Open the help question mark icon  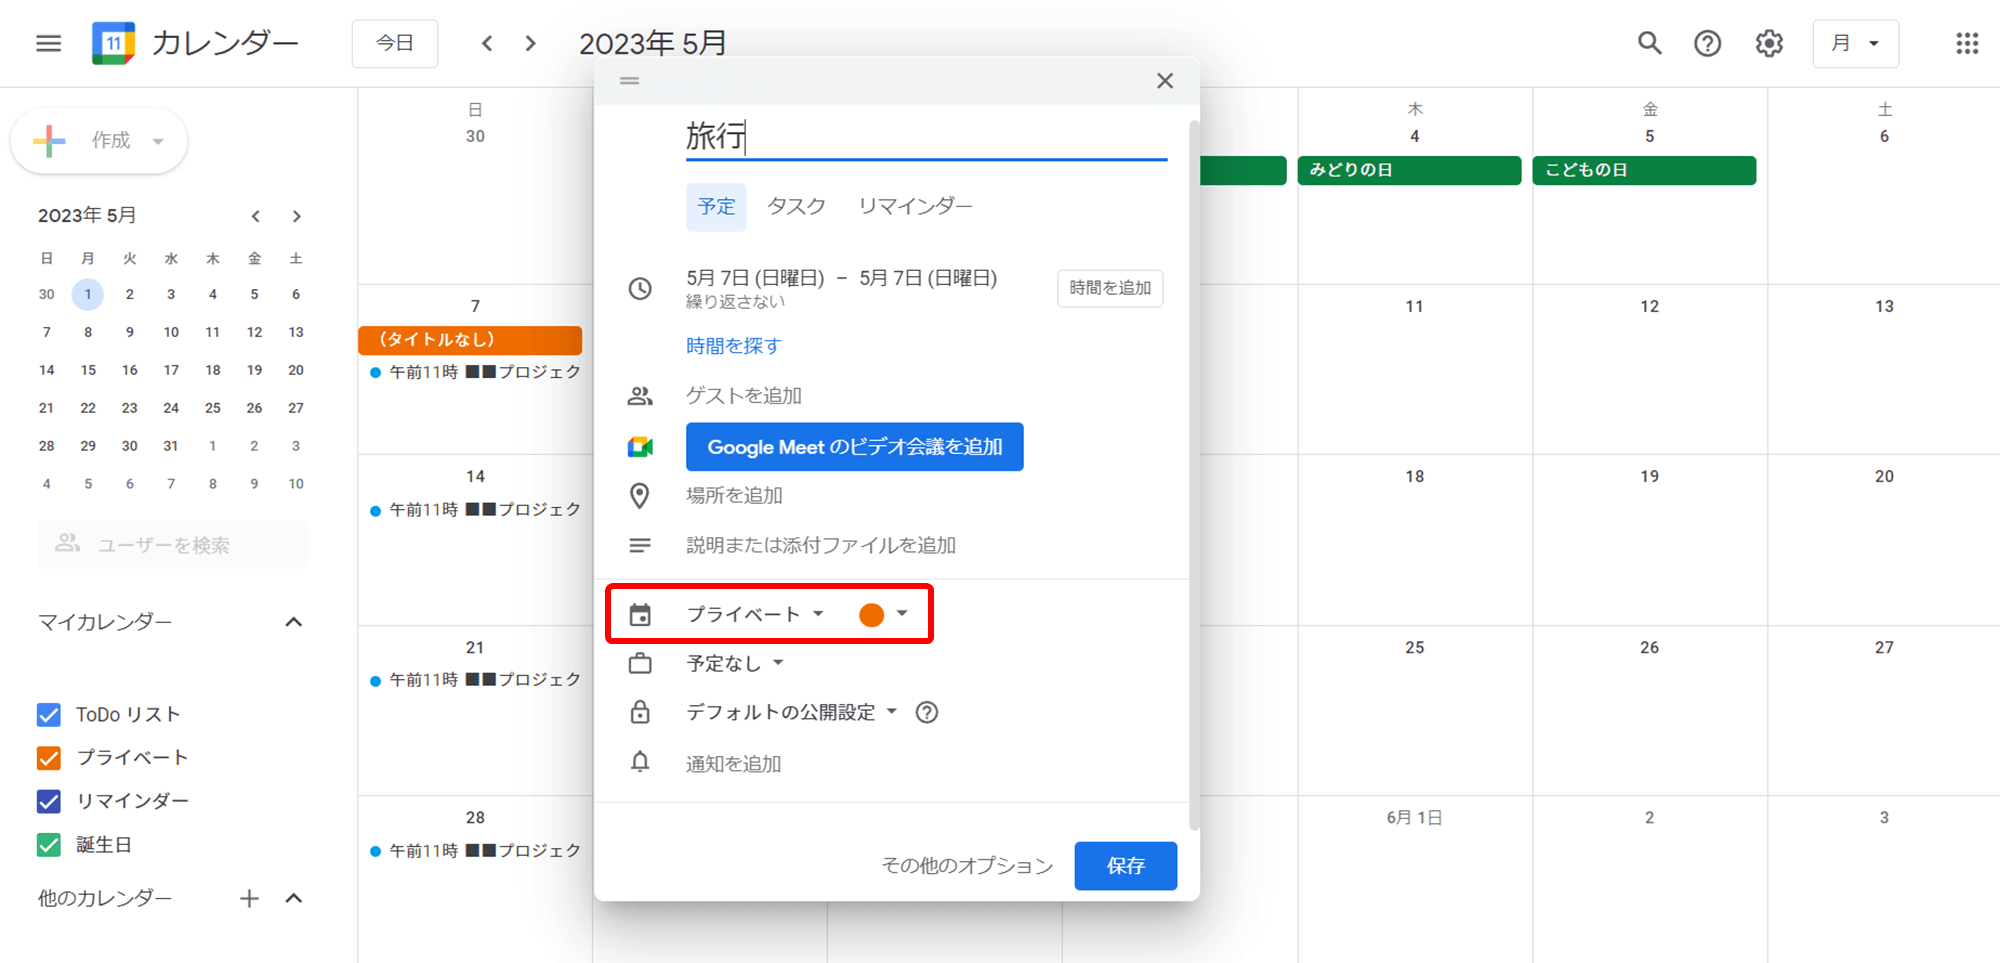[x=1707, y=43]
